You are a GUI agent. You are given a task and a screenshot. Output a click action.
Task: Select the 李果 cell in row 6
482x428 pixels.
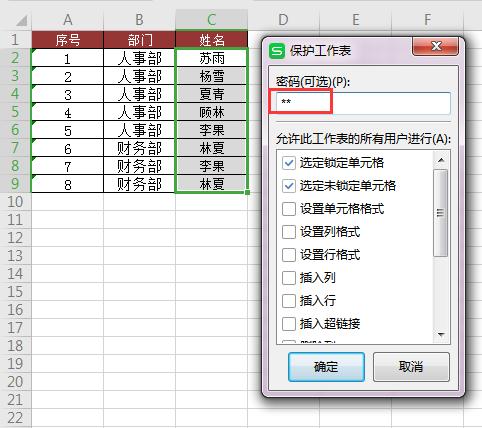211,130
